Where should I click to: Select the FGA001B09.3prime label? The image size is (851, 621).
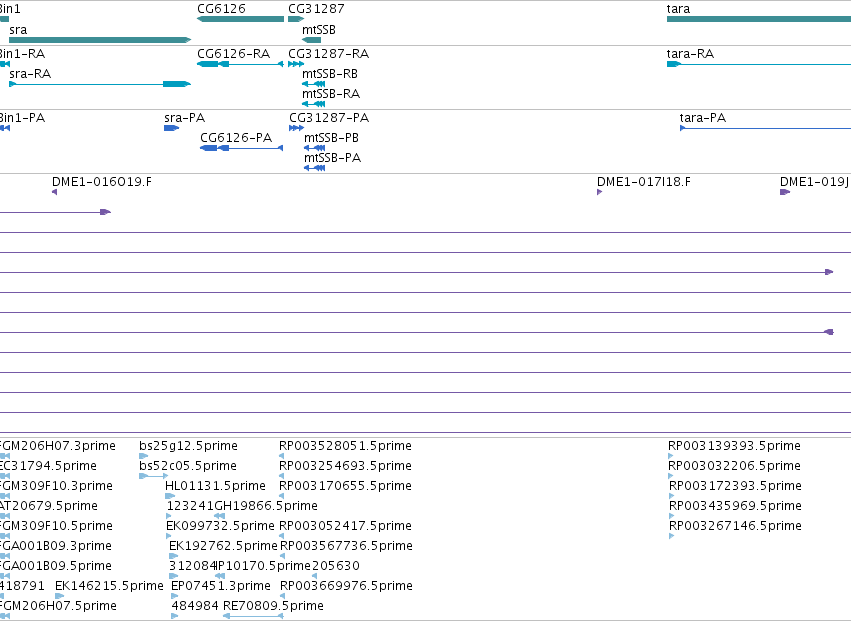click(x=56, y=546)
